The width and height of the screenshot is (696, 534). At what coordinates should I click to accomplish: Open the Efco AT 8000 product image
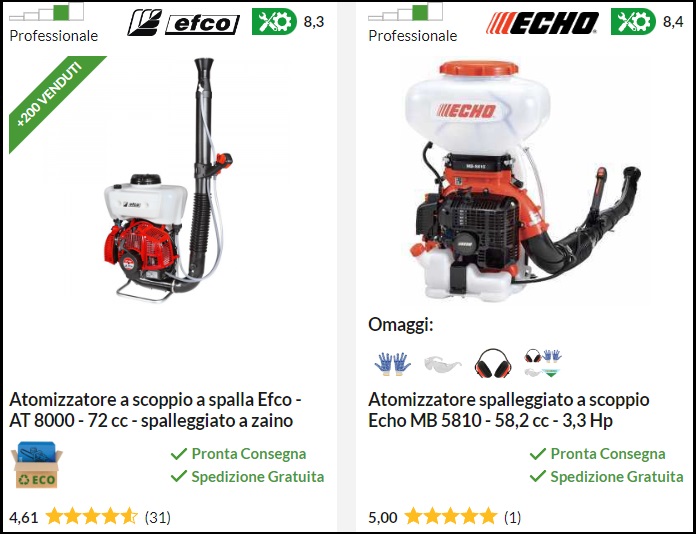[169, 180]
